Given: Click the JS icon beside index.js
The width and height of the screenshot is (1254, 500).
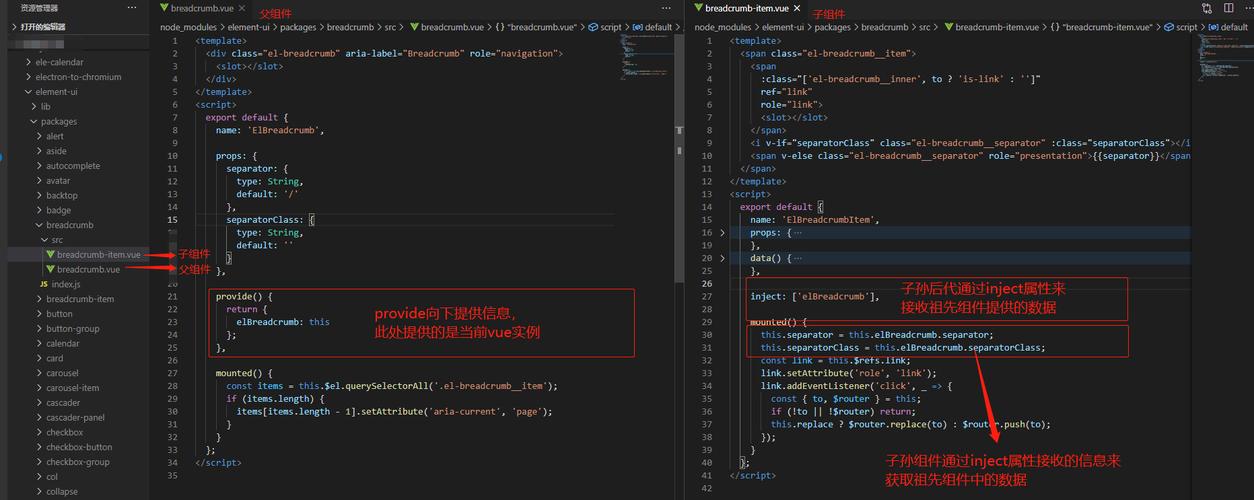Looking at the screenshot, I should pyautogui.click(x=43, y=284).
